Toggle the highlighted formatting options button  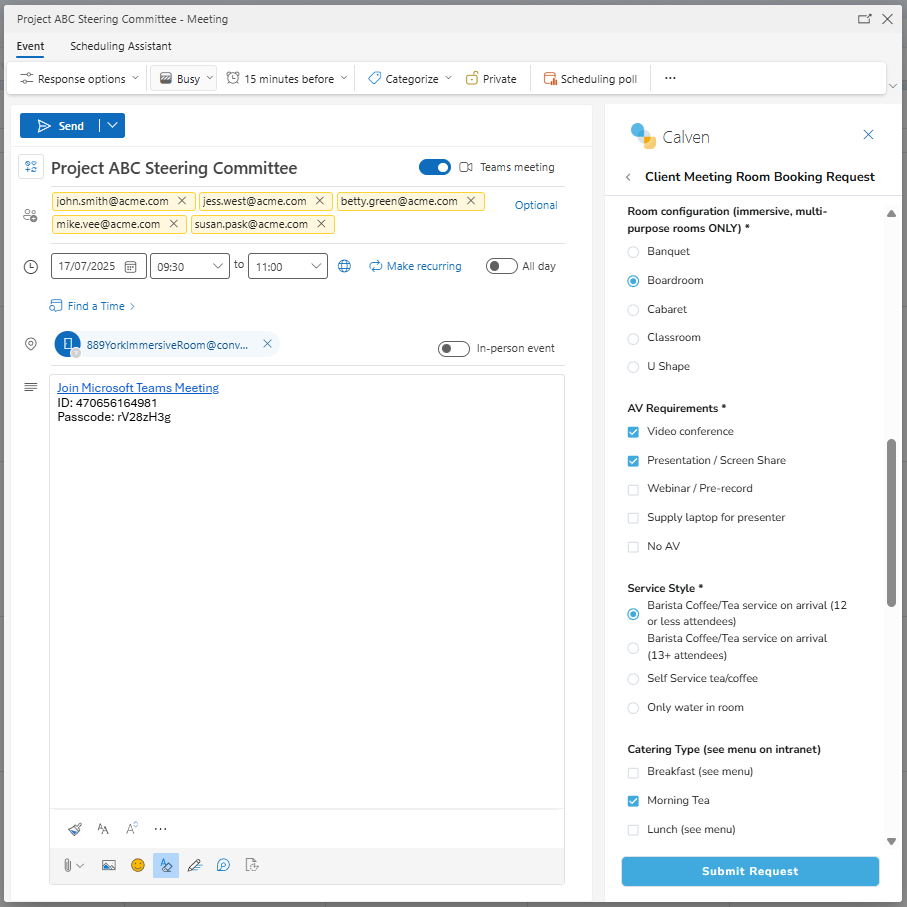(x=166, y=865)
